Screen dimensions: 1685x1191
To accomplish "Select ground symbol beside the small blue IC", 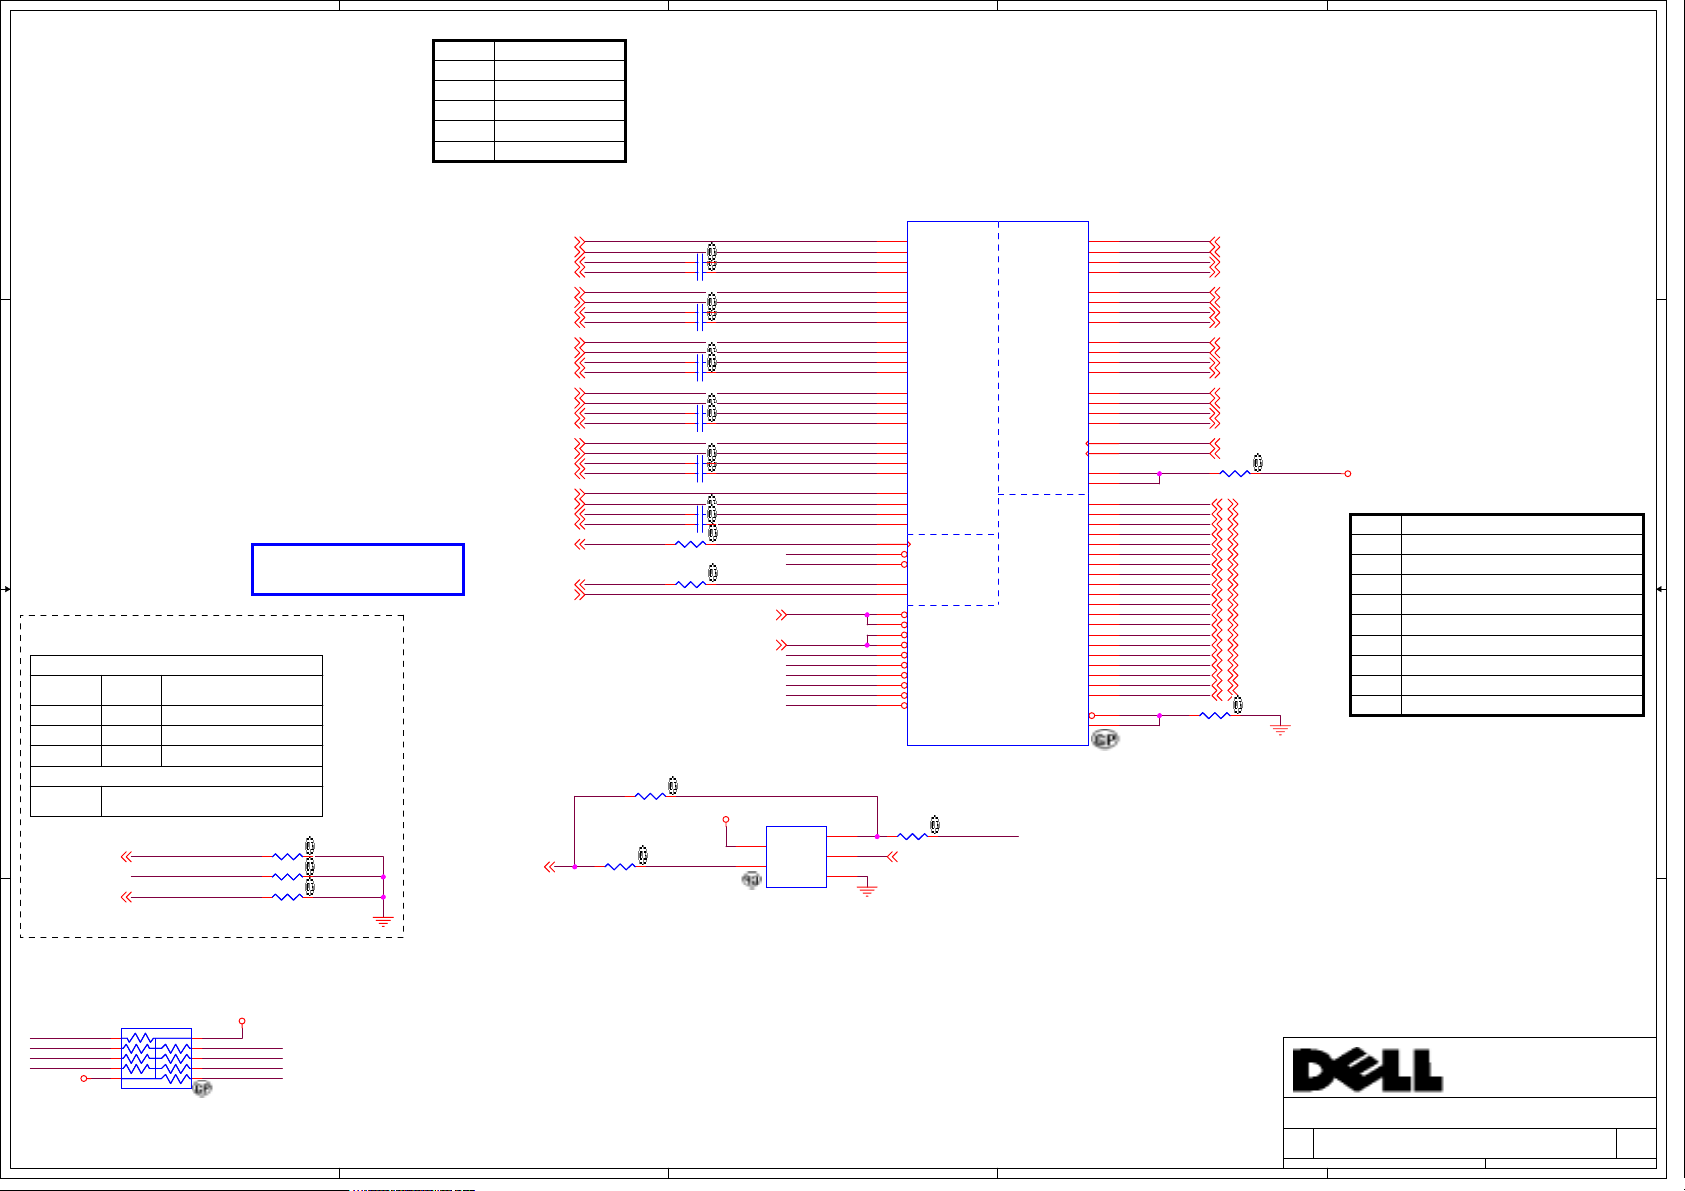I will coord(867,890).
